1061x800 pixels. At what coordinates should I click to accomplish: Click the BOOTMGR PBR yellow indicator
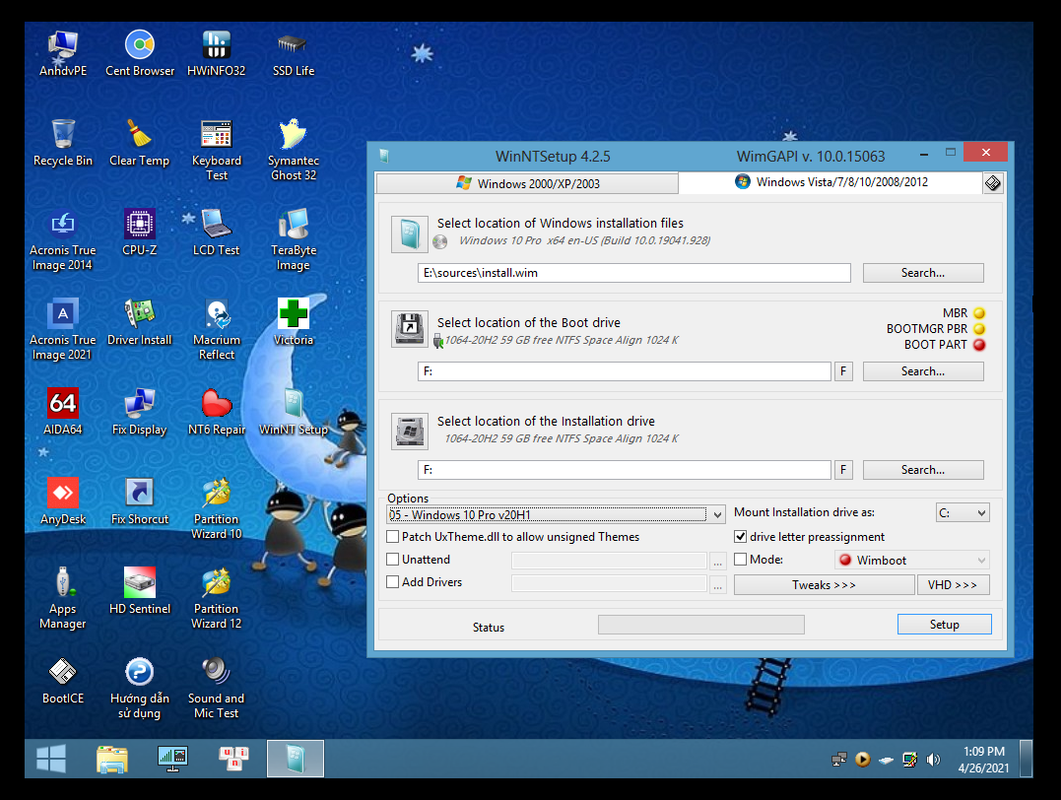[979, 329]
